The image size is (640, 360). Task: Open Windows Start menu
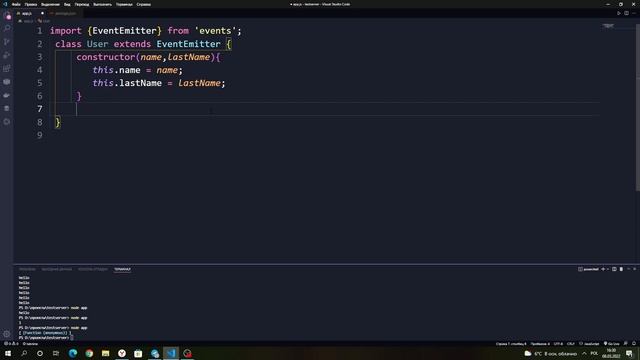[x=8, y=353]
